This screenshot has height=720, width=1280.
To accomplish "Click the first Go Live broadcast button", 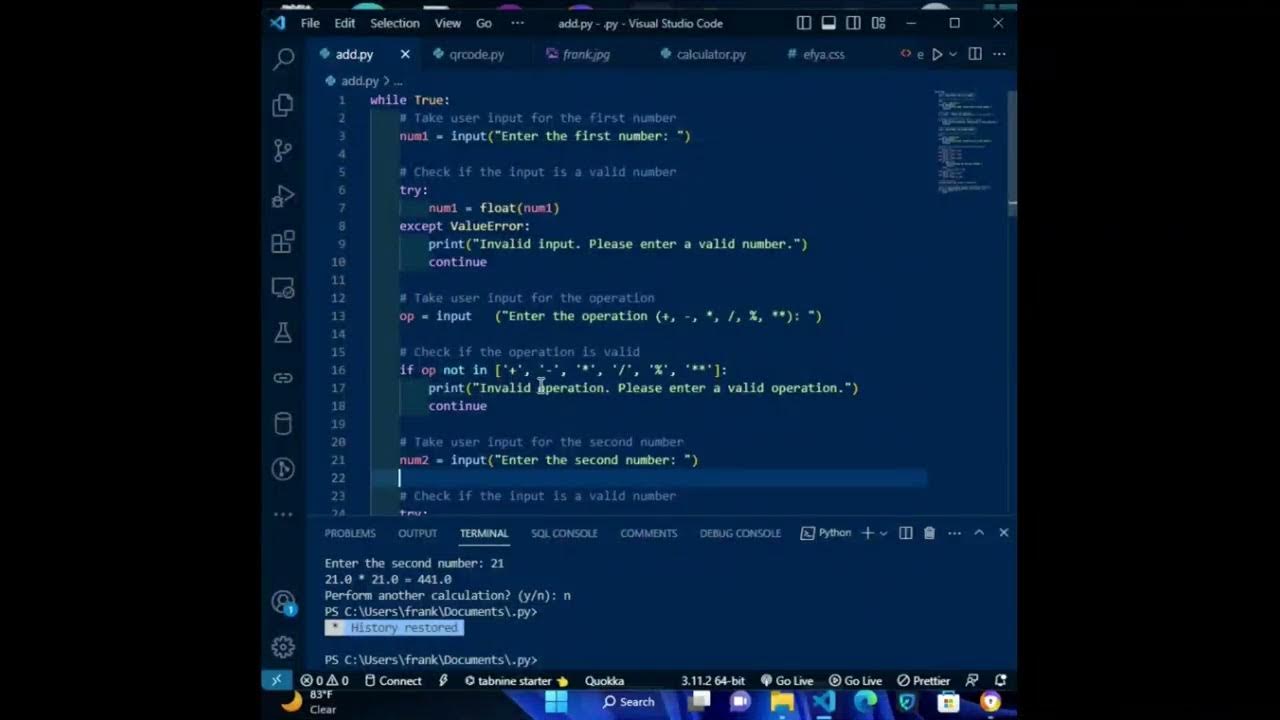I will click(x=787, y=680).
